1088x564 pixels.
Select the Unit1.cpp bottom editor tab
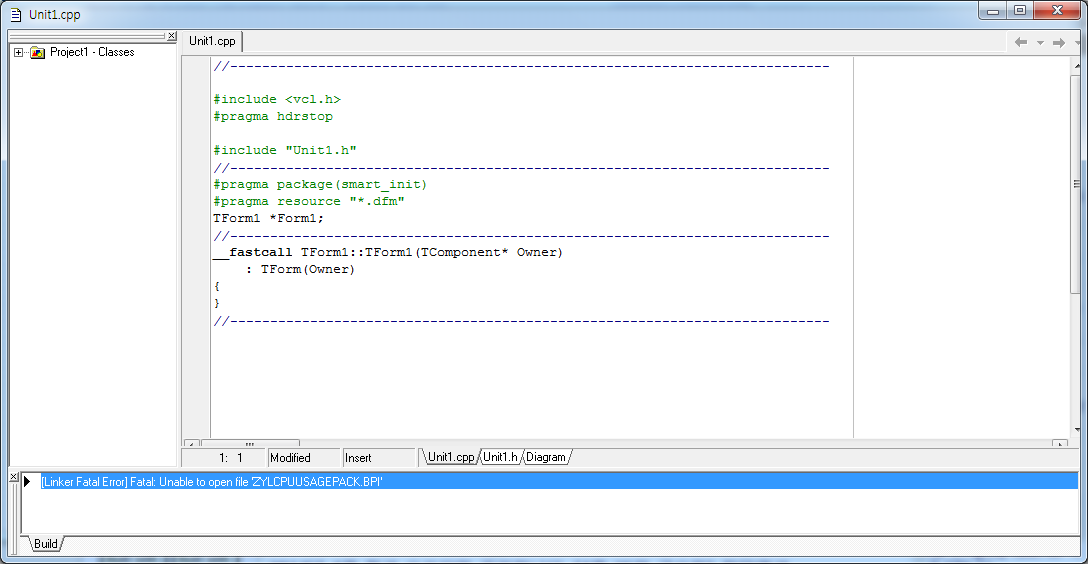point(451,457)
